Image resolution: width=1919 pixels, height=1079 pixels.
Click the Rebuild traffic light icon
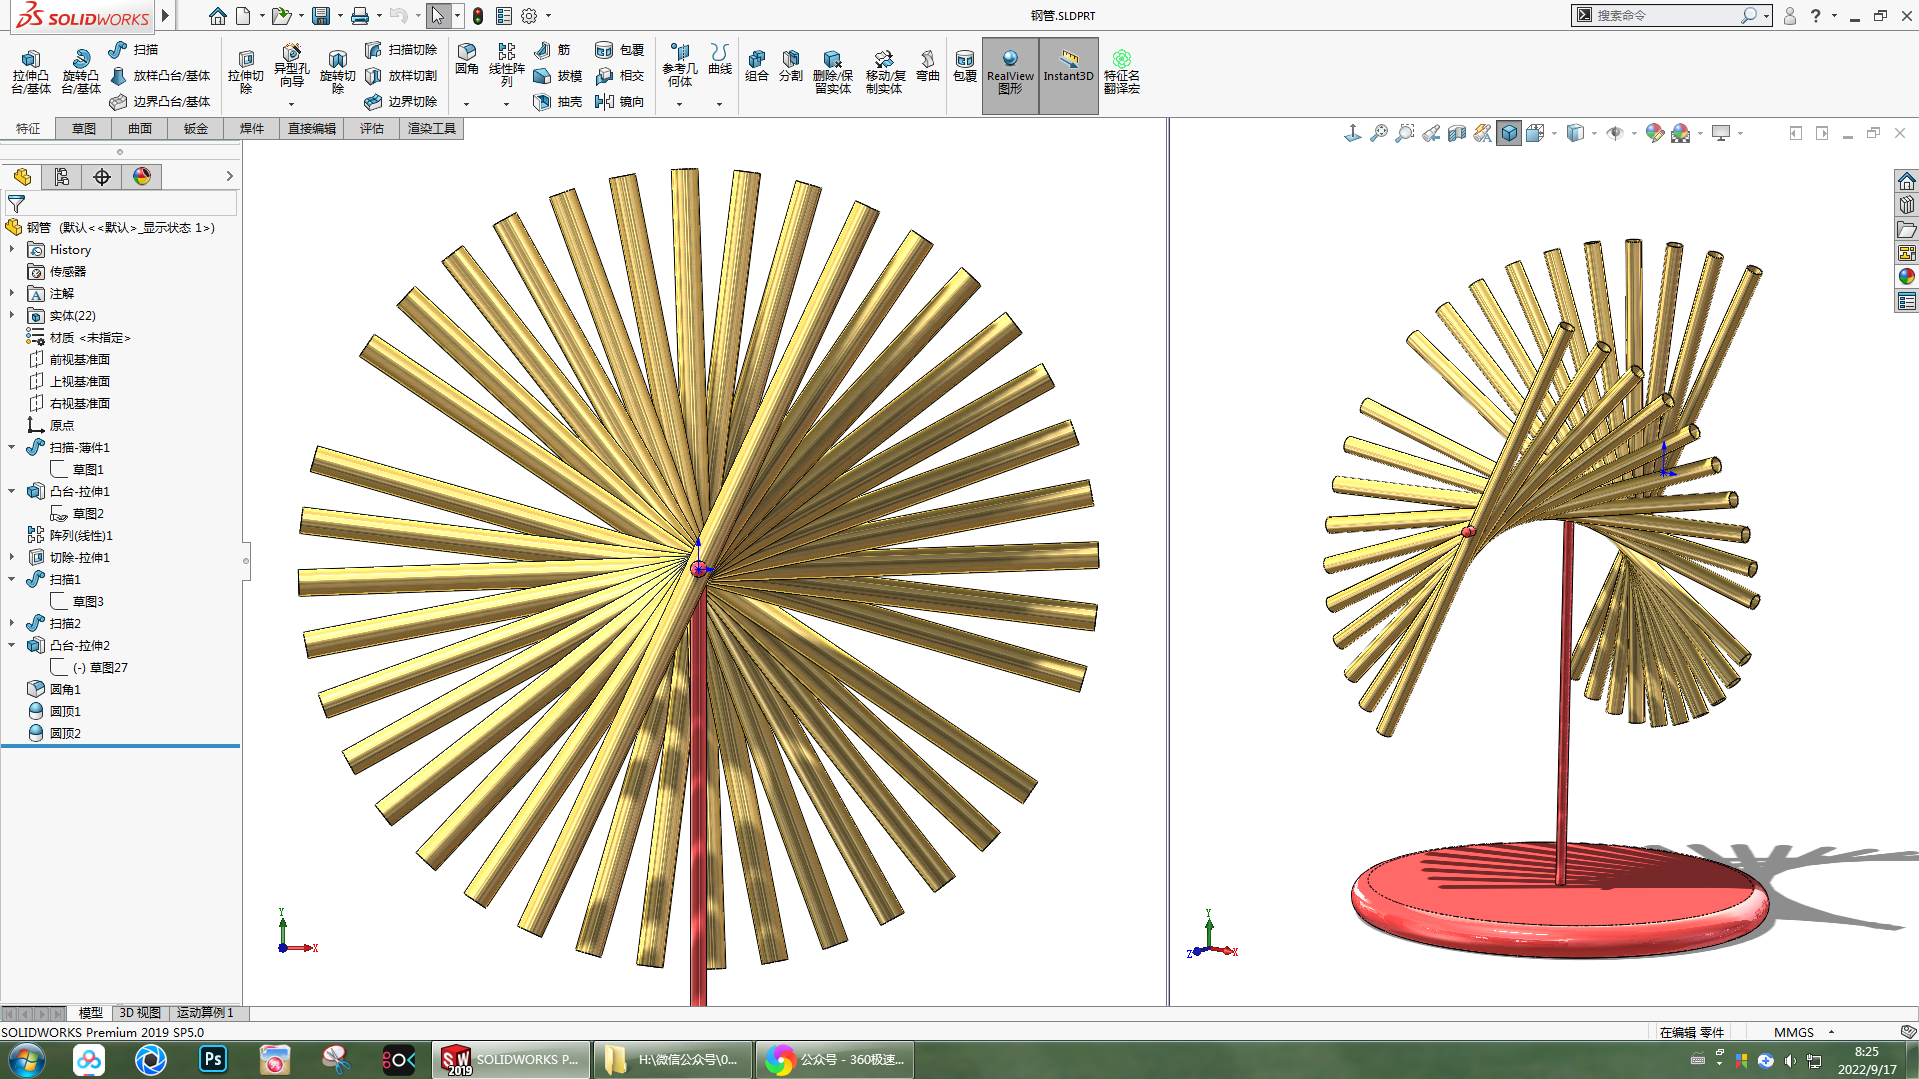coord(478,16)
